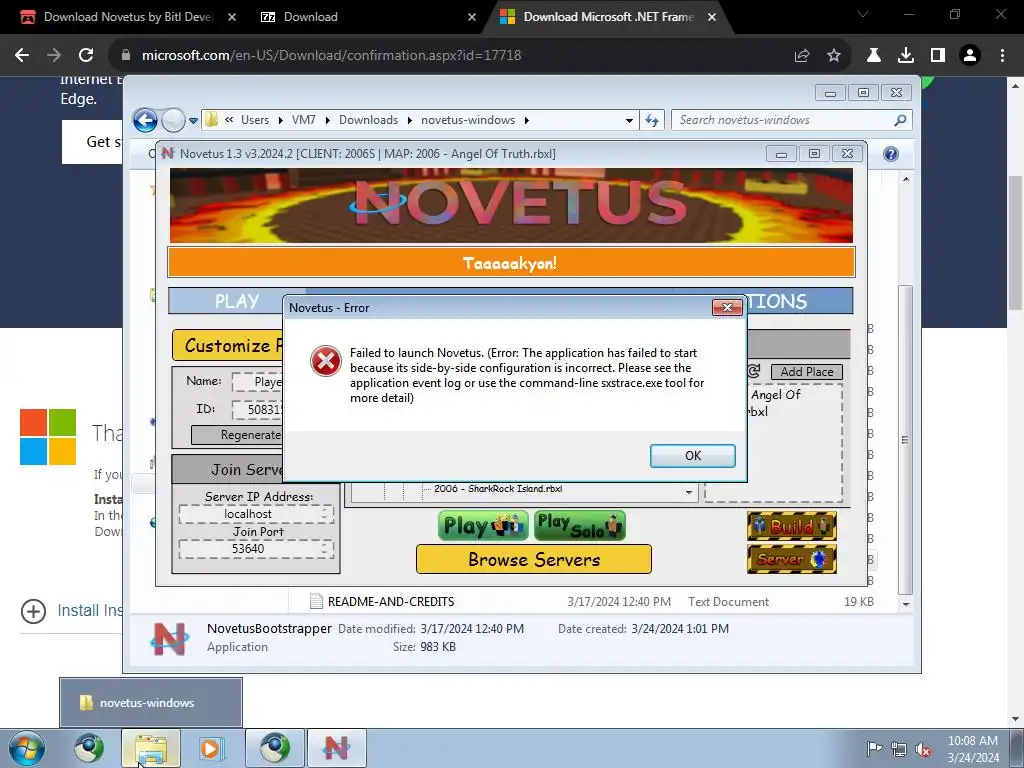
Task: Click the Search novetus-windows box
Action: [x=791, y=120]
